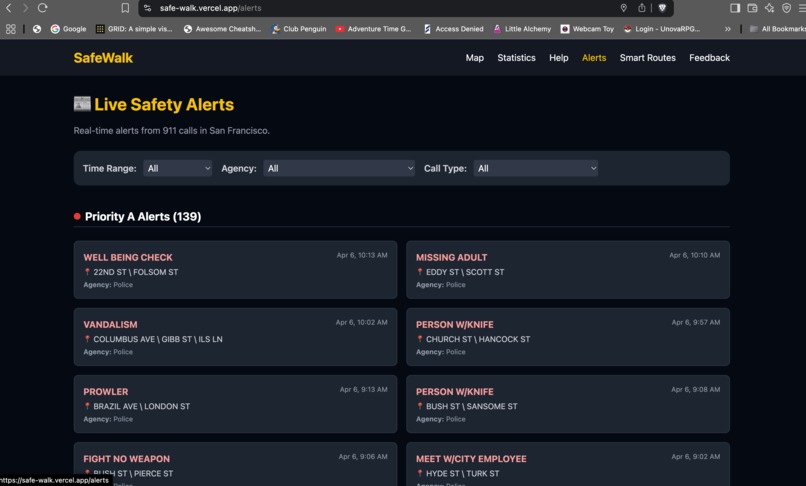Click the SafeWalk logo
This screenshot has width=806, height=486.
[103, 58]
